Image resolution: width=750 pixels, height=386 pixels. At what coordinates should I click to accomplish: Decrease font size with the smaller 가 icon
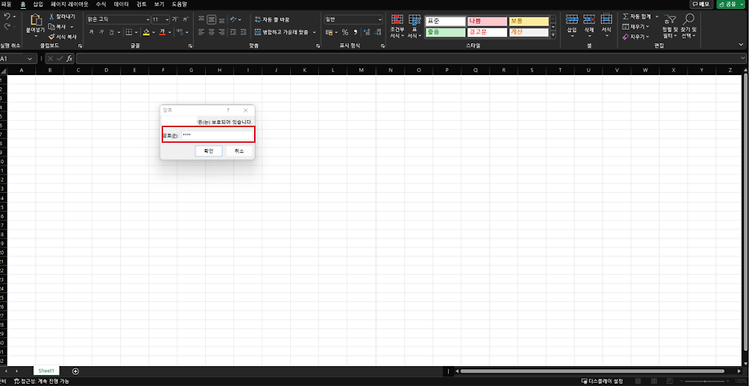coord(186,20)
